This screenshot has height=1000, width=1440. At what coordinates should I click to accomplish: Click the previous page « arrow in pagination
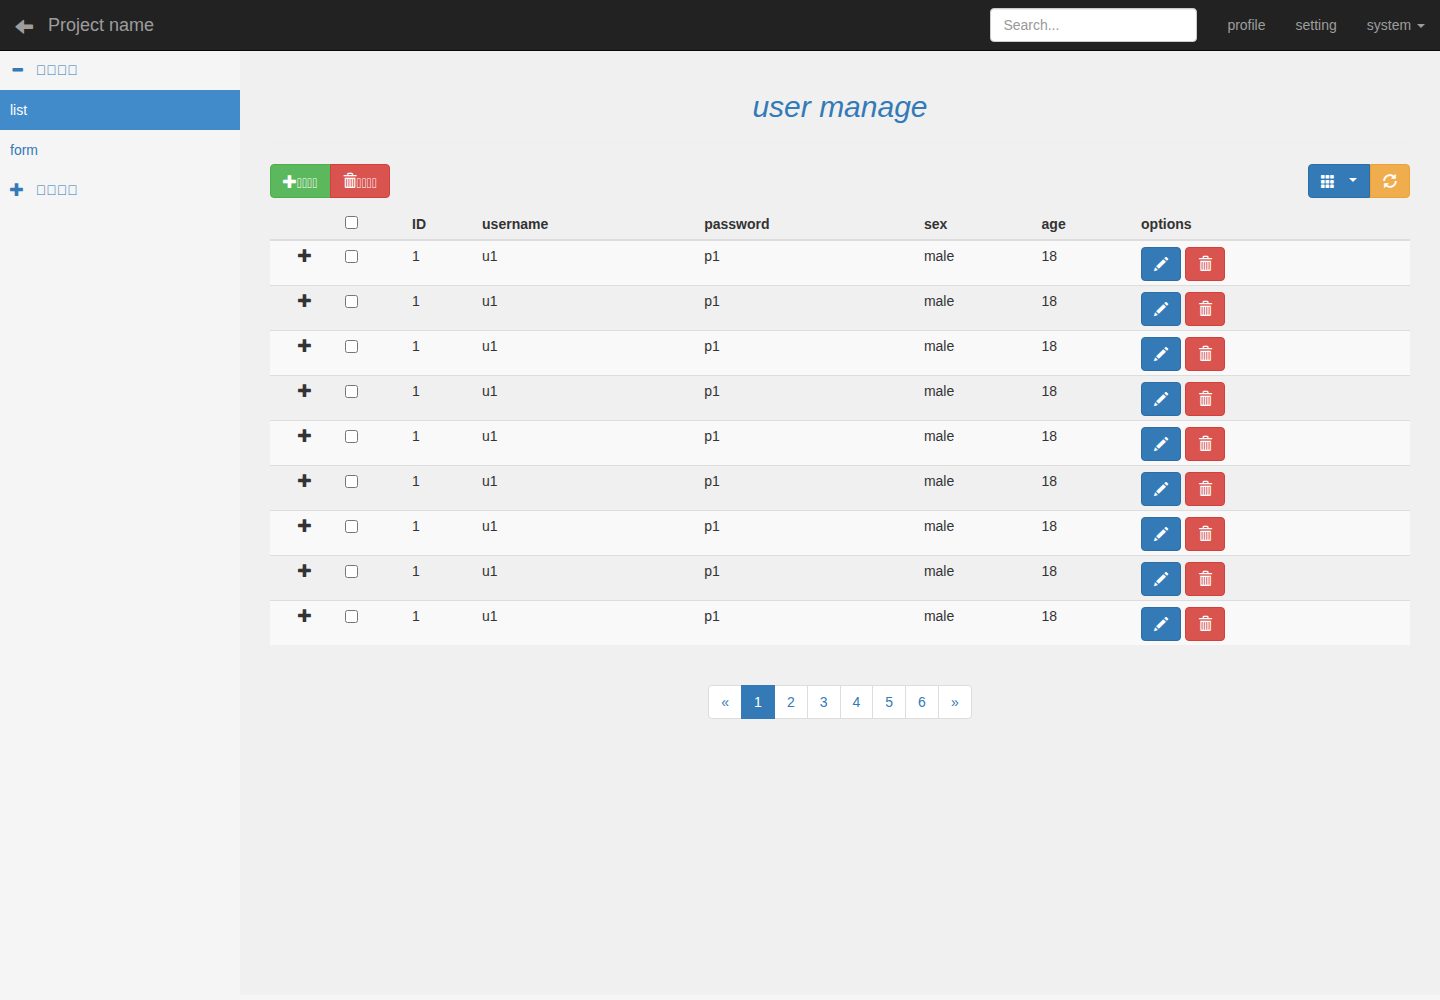(725, 702)
